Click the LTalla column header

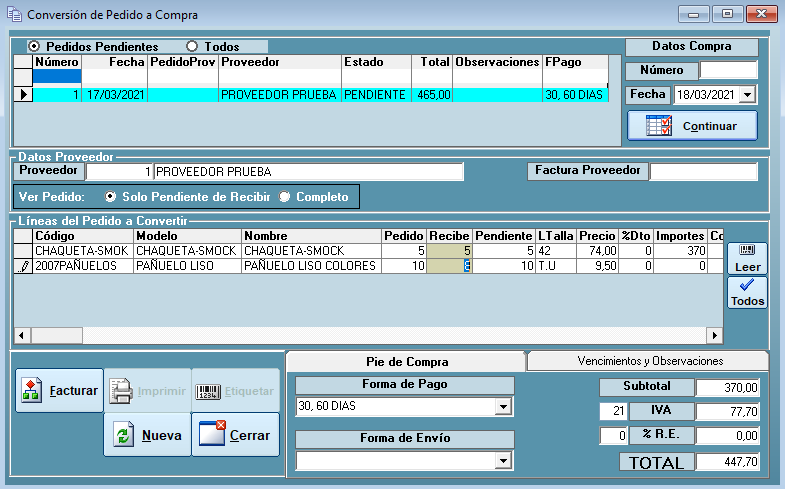[x=556, y=236]
